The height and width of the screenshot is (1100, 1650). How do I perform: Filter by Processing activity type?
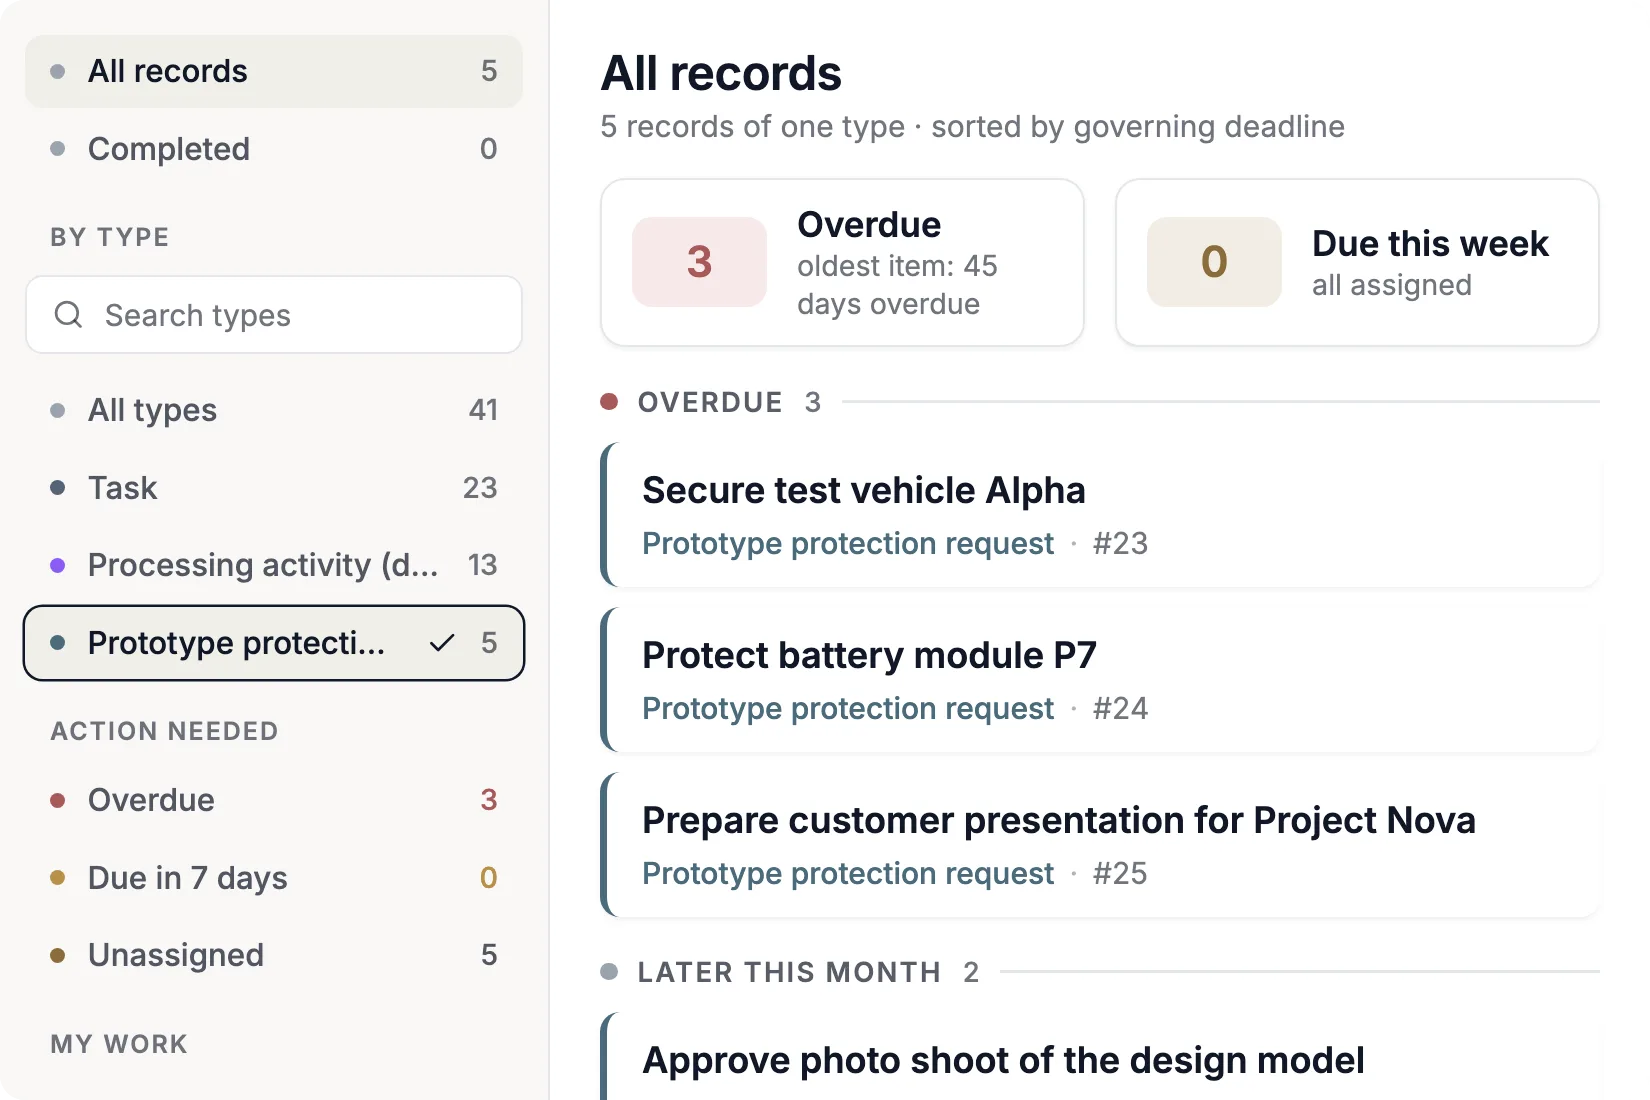274,565
